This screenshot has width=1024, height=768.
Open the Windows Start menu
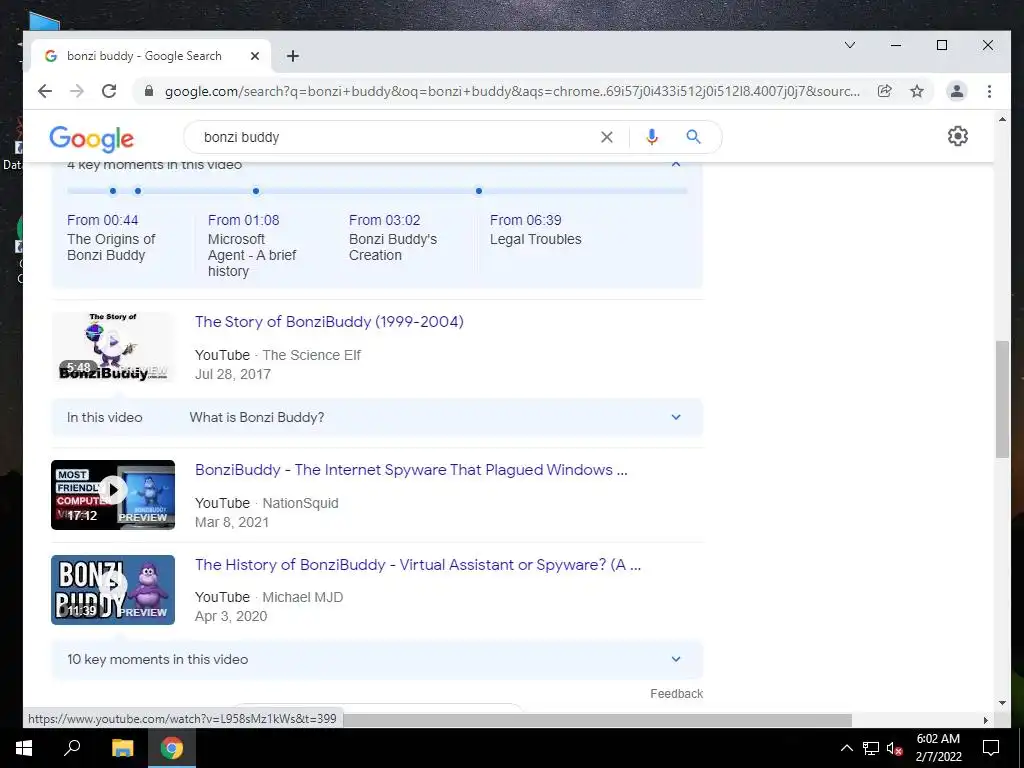[x=24, y=748]
